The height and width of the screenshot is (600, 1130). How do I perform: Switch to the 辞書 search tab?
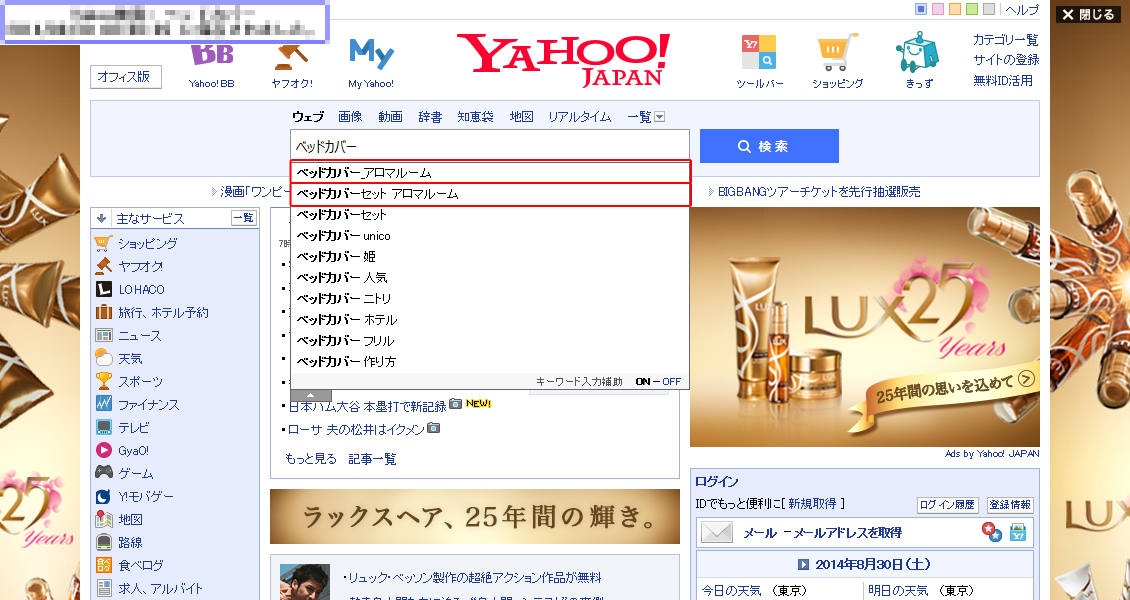(x=430, y=117)
